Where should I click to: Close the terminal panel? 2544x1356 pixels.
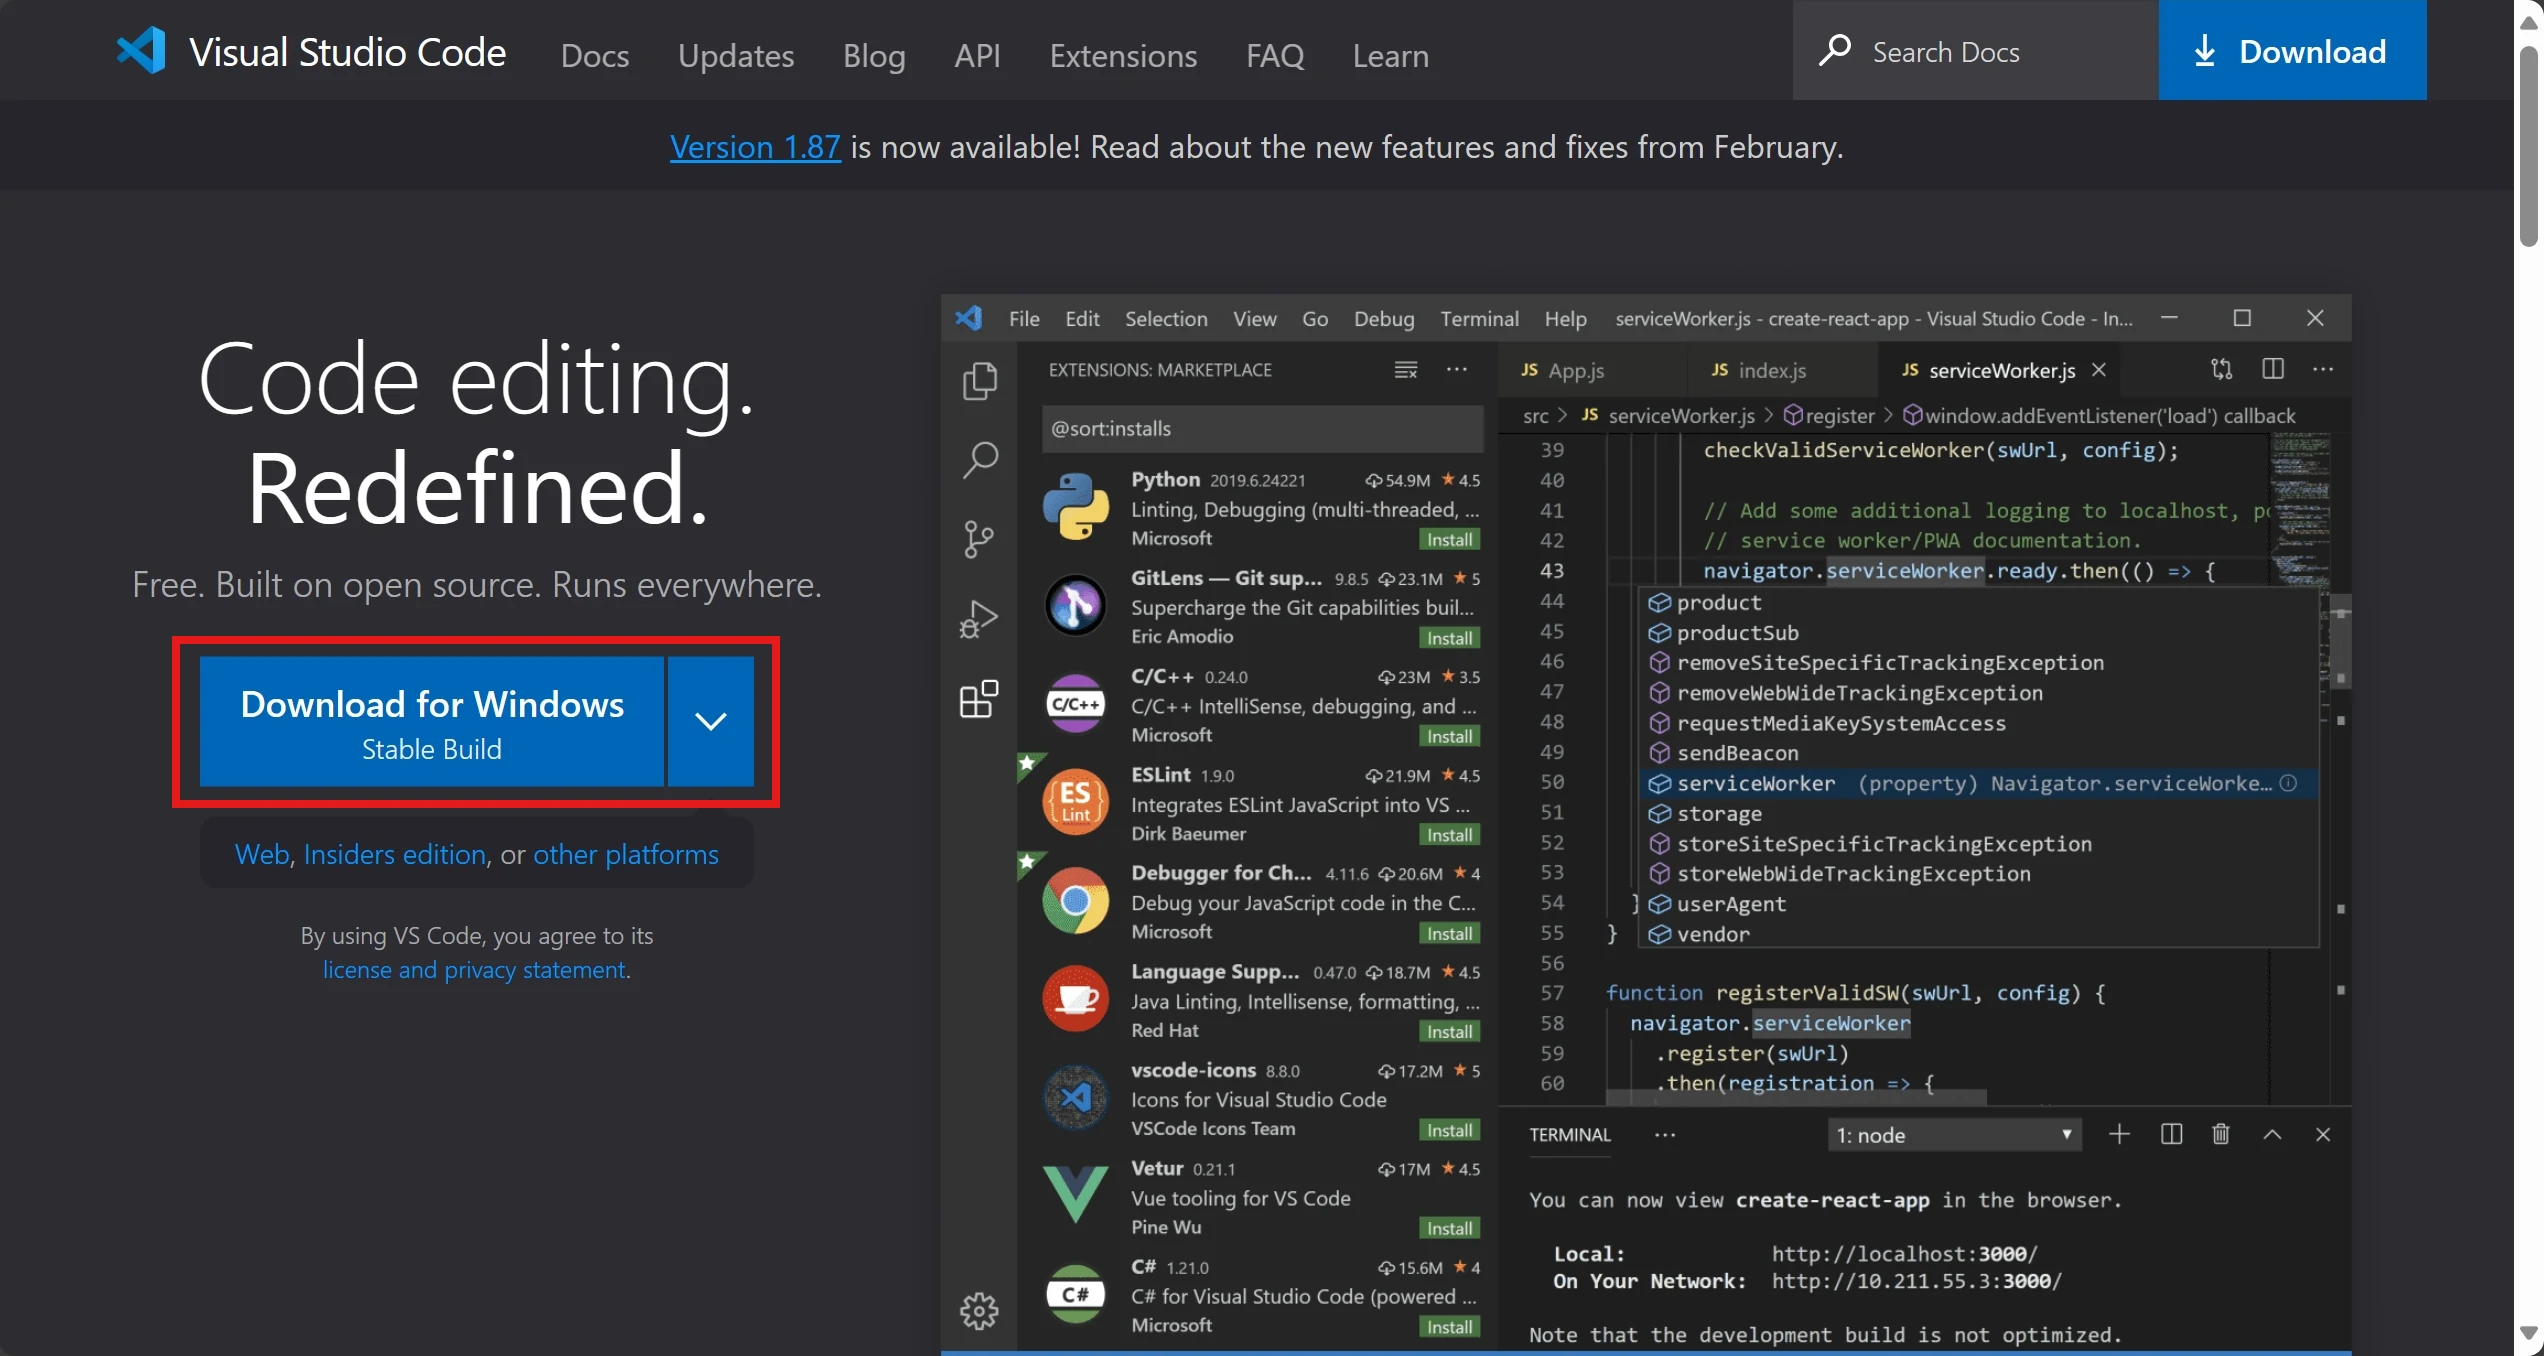[x=2323, y=1134]
